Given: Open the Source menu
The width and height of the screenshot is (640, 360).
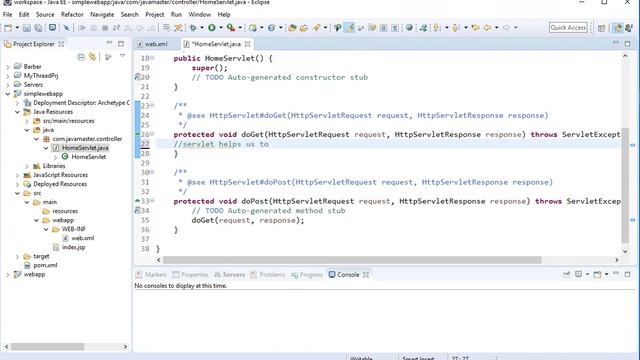Looking at the screenshot, I should 45,14.
